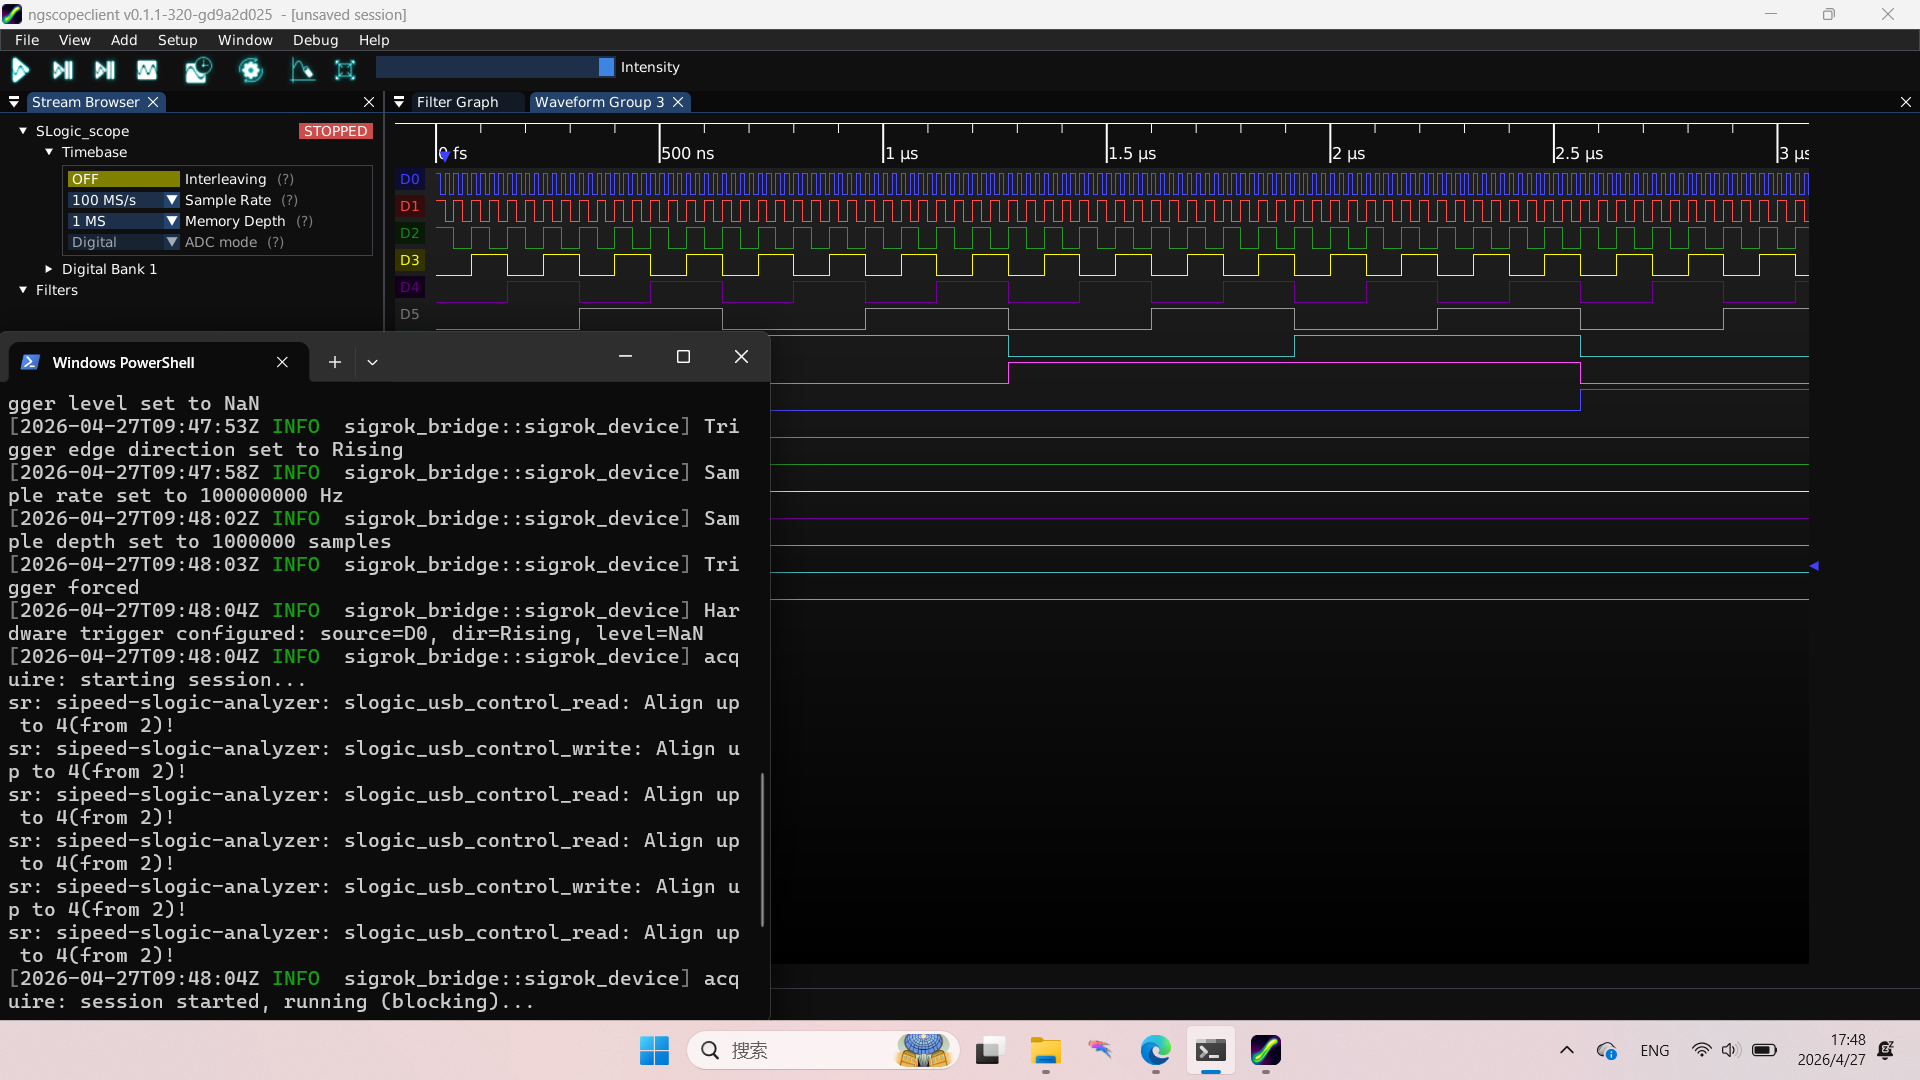Click the refresh settings gear icon
Viewport: 1920px width, 1080px height.
point(251,70)
